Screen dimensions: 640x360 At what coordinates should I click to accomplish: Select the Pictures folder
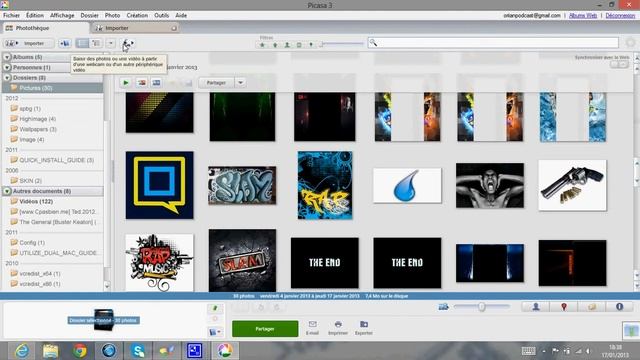pyautogui.click(x=53, y=88)
